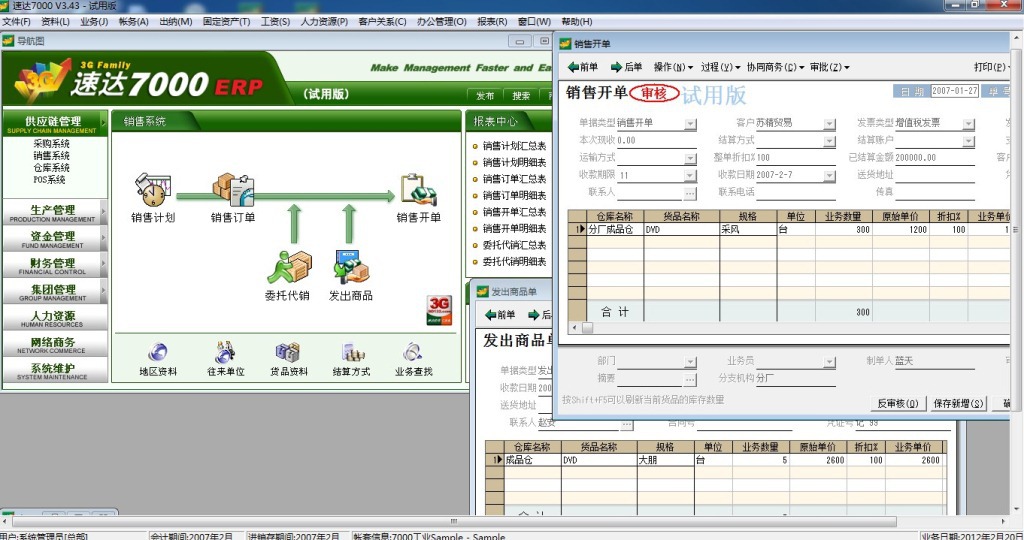The image size is (1024, 540).
Task: Expand the 财务管理 sidebar section
Action: [x=55, y=266]
